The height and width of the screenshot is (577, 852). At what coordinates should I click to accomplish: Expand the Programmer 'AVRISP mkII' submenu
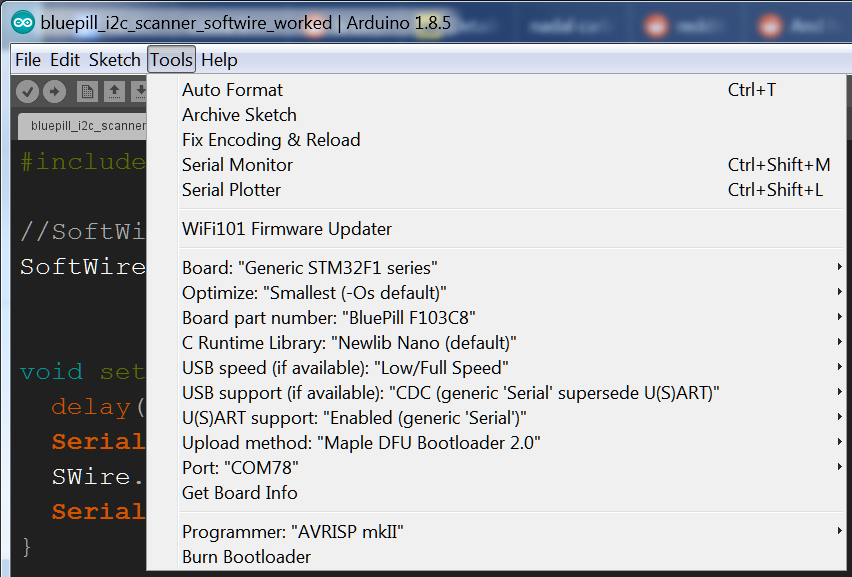(x=841, y=531)
